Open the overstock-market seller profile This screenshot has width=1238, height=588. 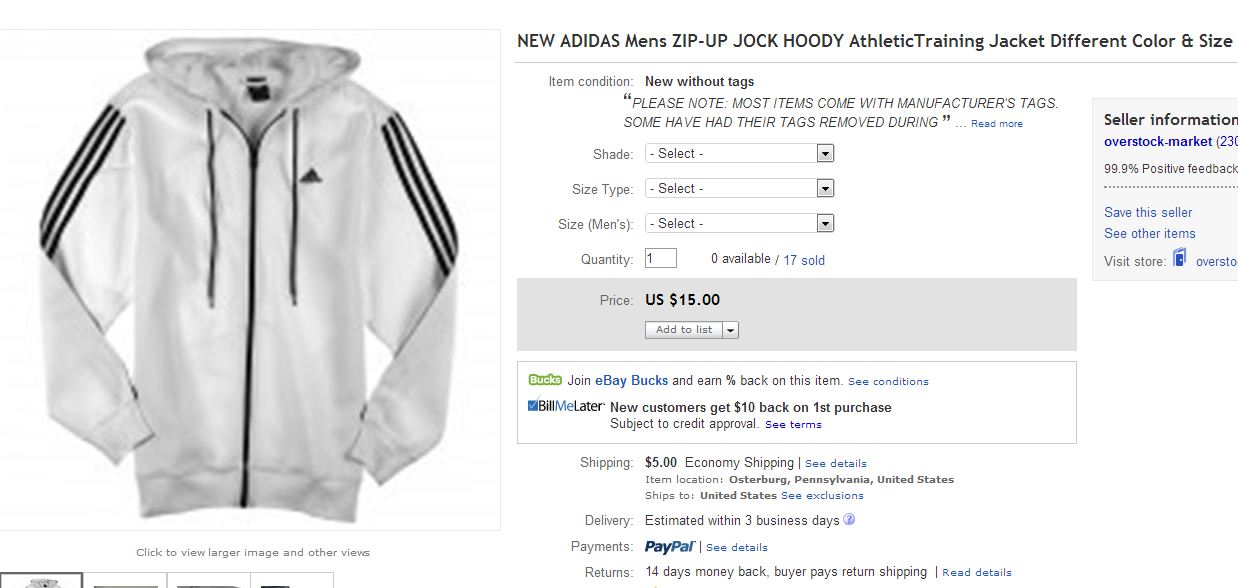point(1158,142)
